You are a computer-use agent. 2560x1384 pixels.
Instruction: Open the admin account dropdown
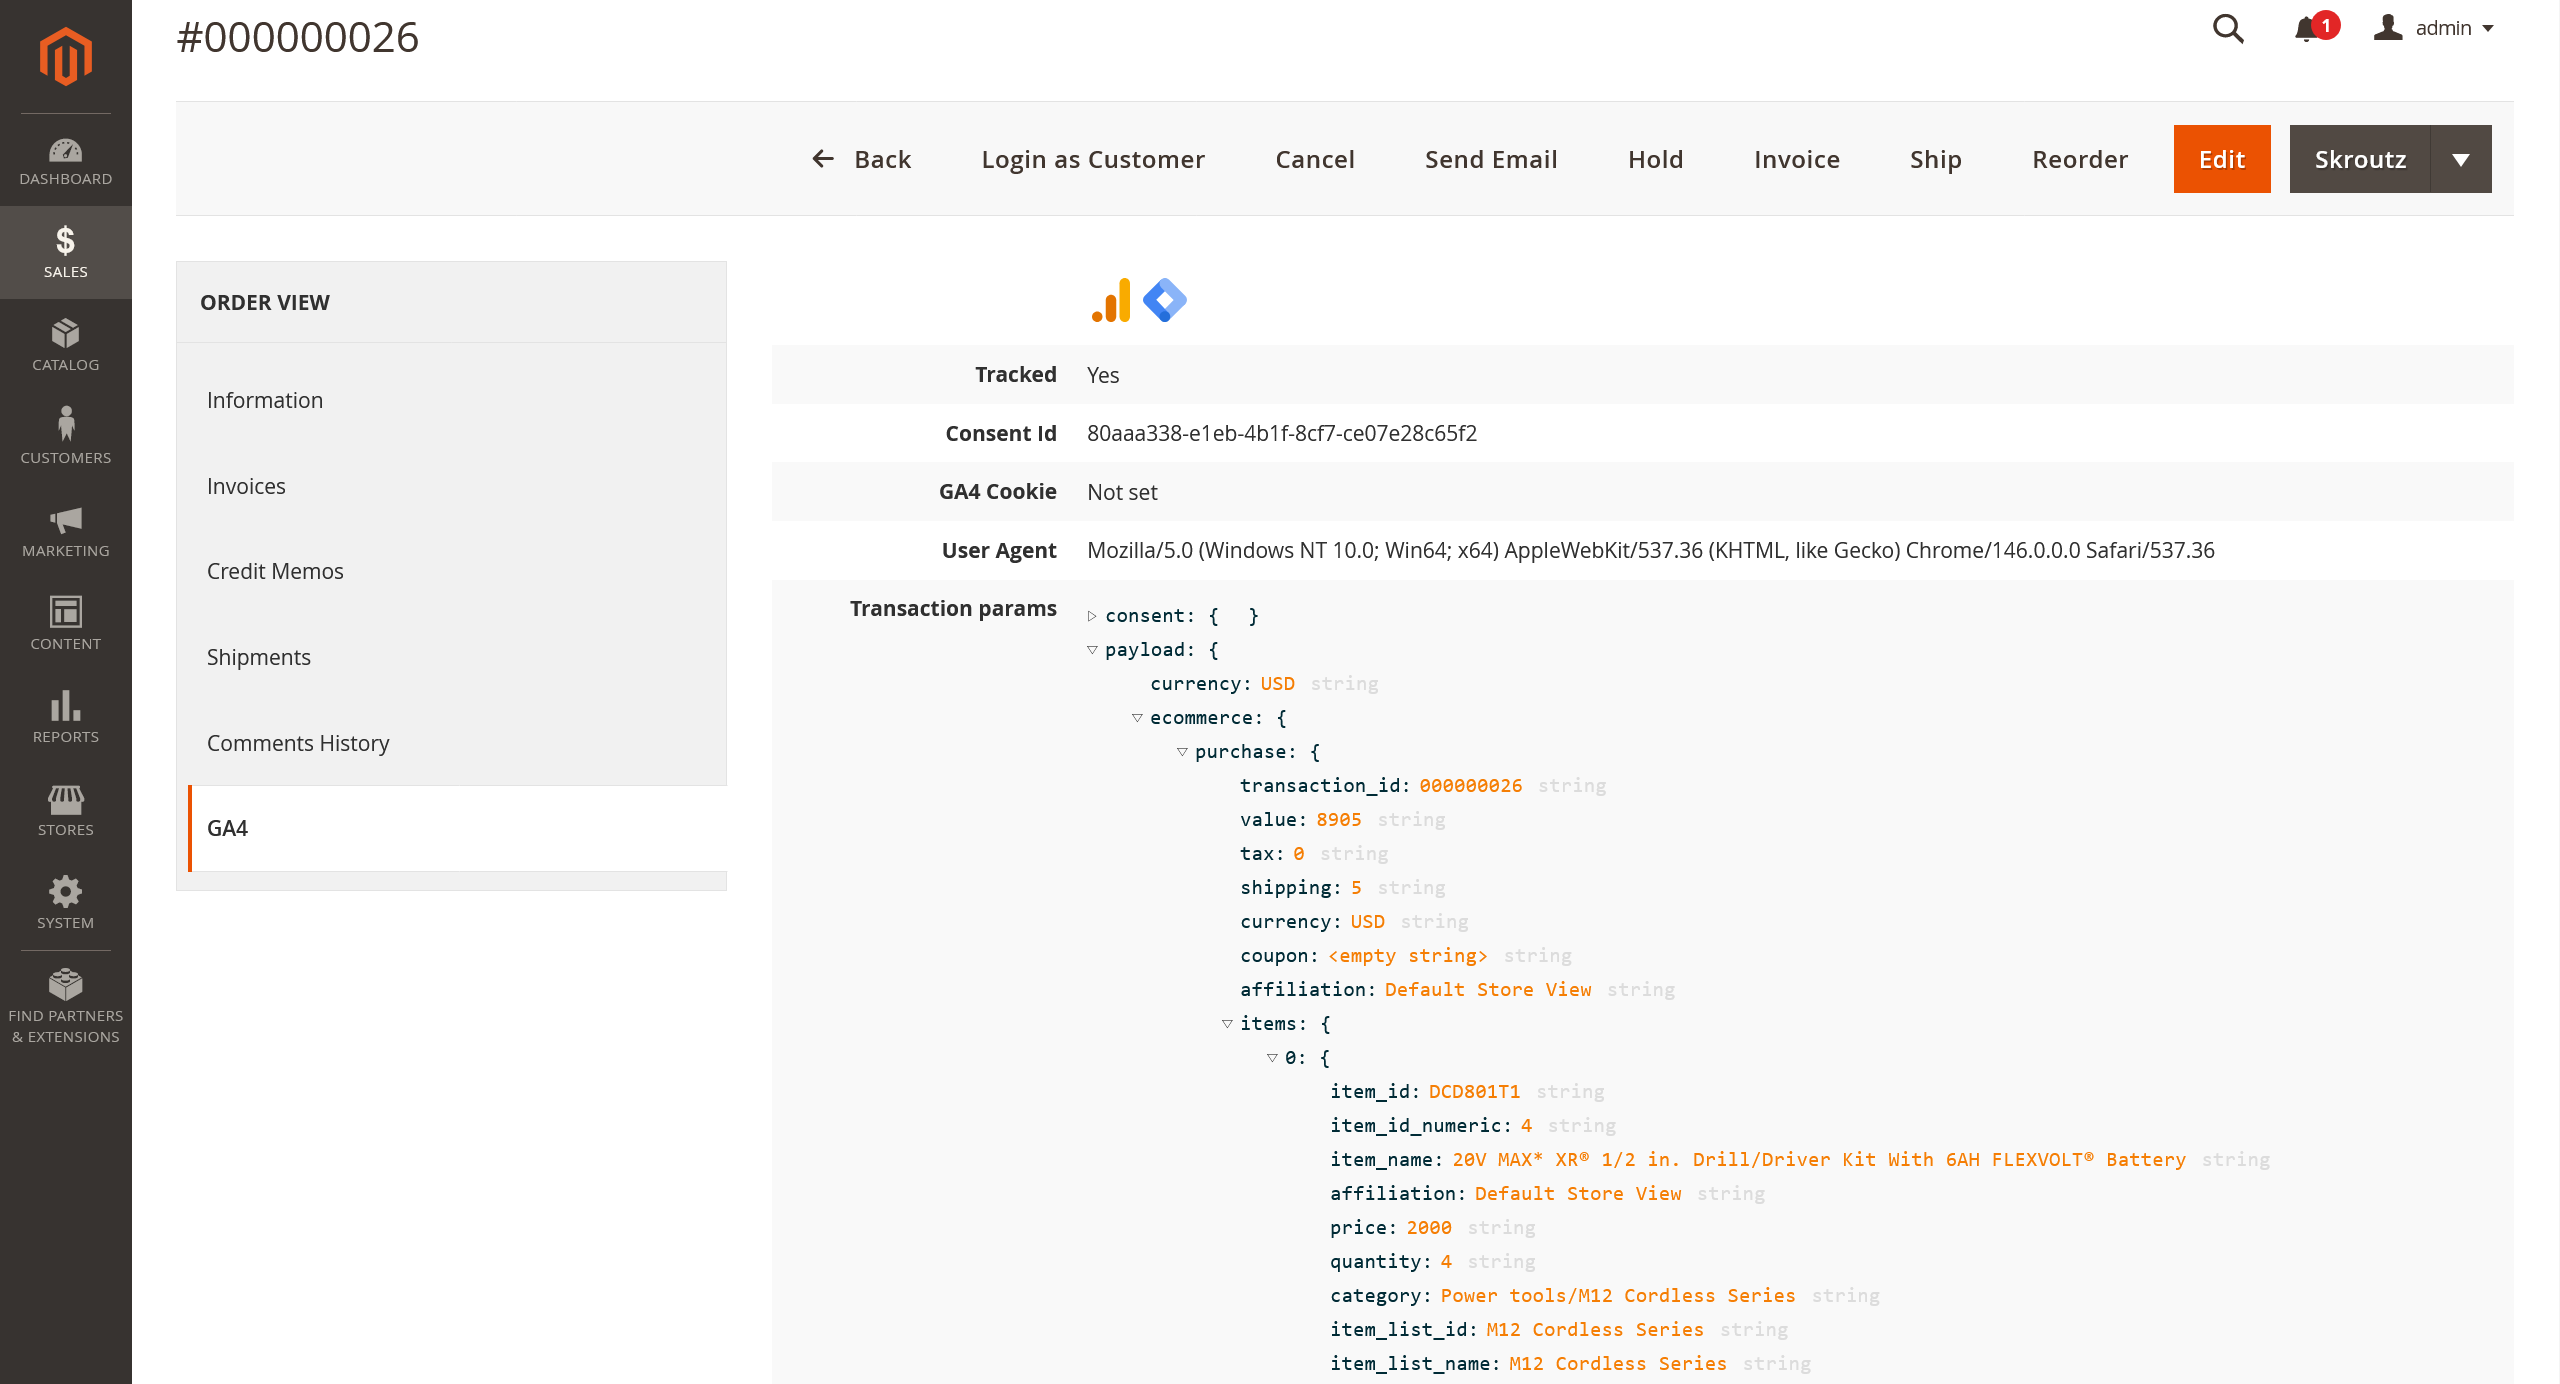click(2434, 28)
